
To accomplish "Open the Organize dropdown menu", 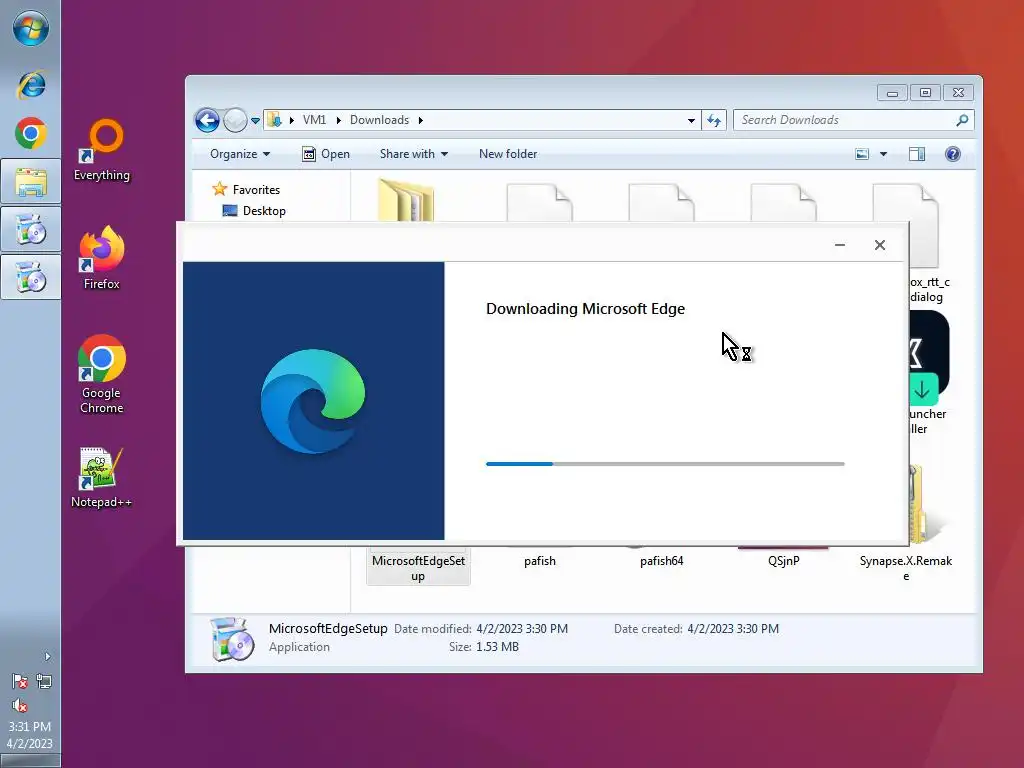I will pyautogui.click(x=240, y=154).
